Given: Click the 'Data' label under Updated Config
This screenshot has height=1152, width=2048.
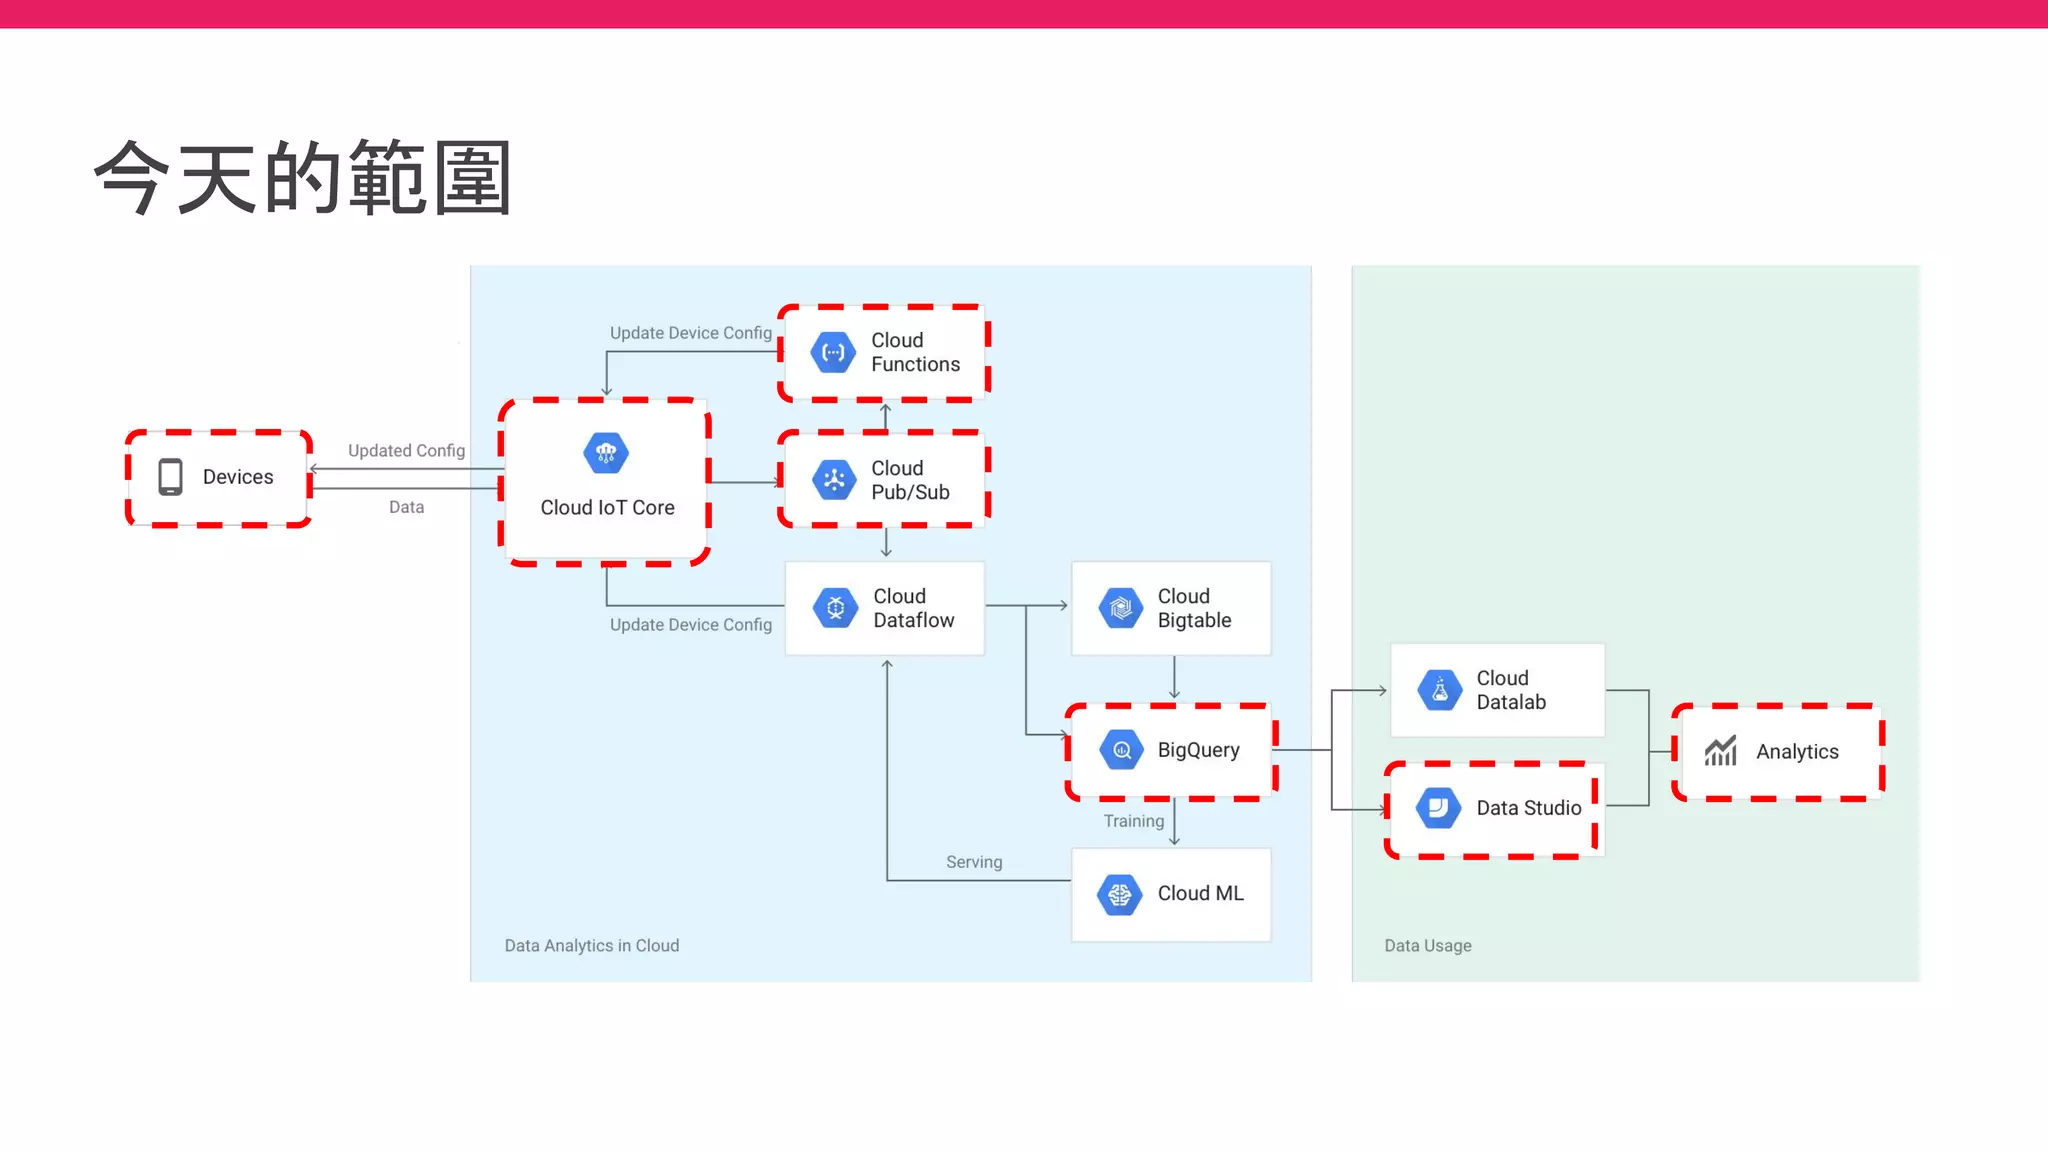Looking at the screenshot, I should tap(406, 507).
